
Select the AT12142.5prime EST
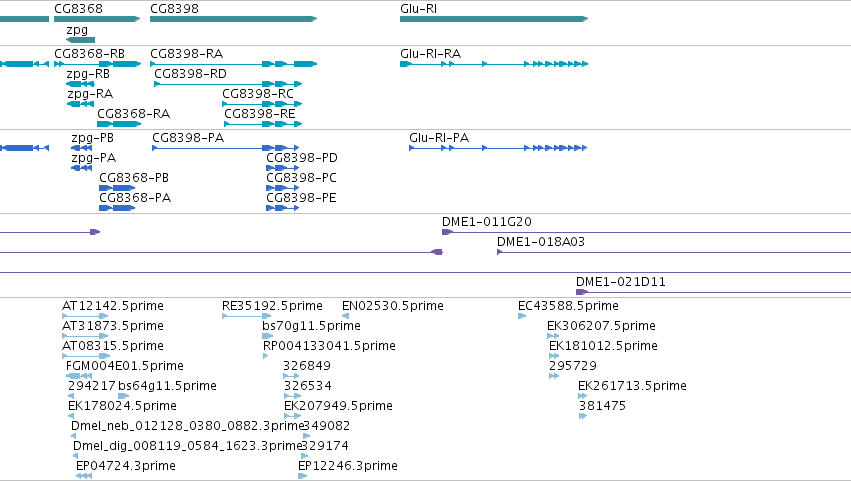tap(85, 316)
